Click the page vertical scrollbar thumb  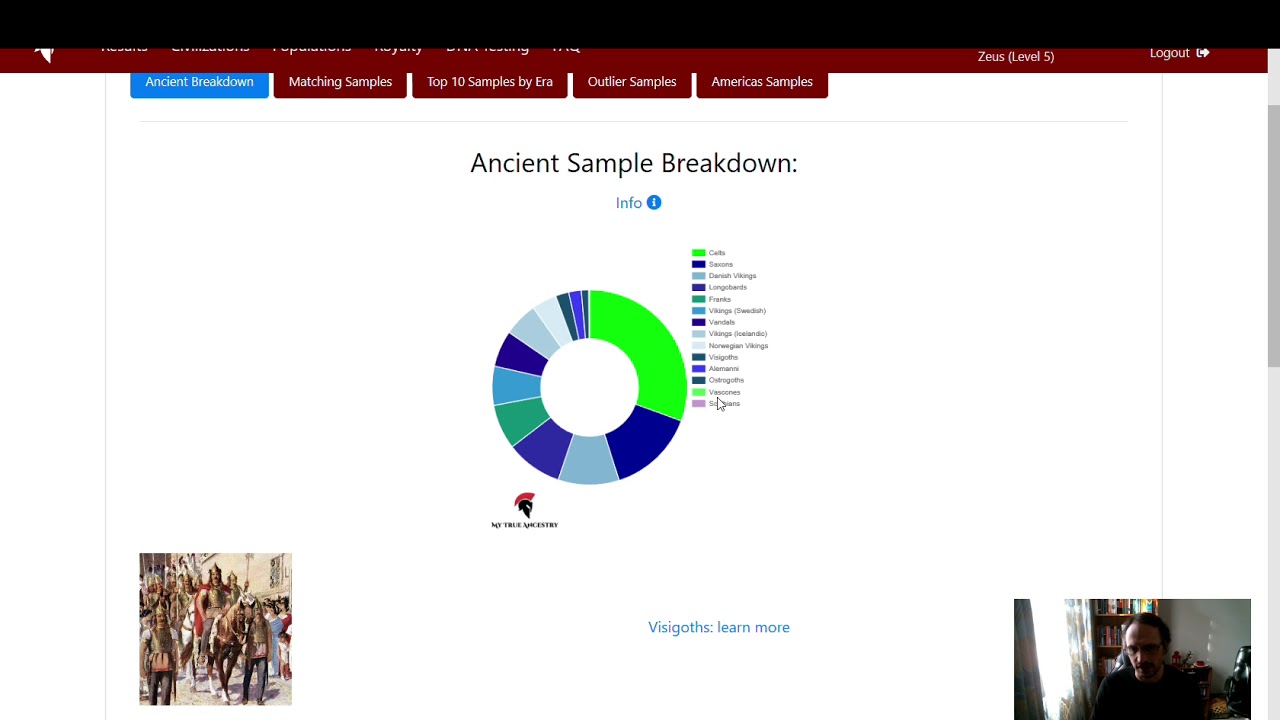[x=1273, y=235]
